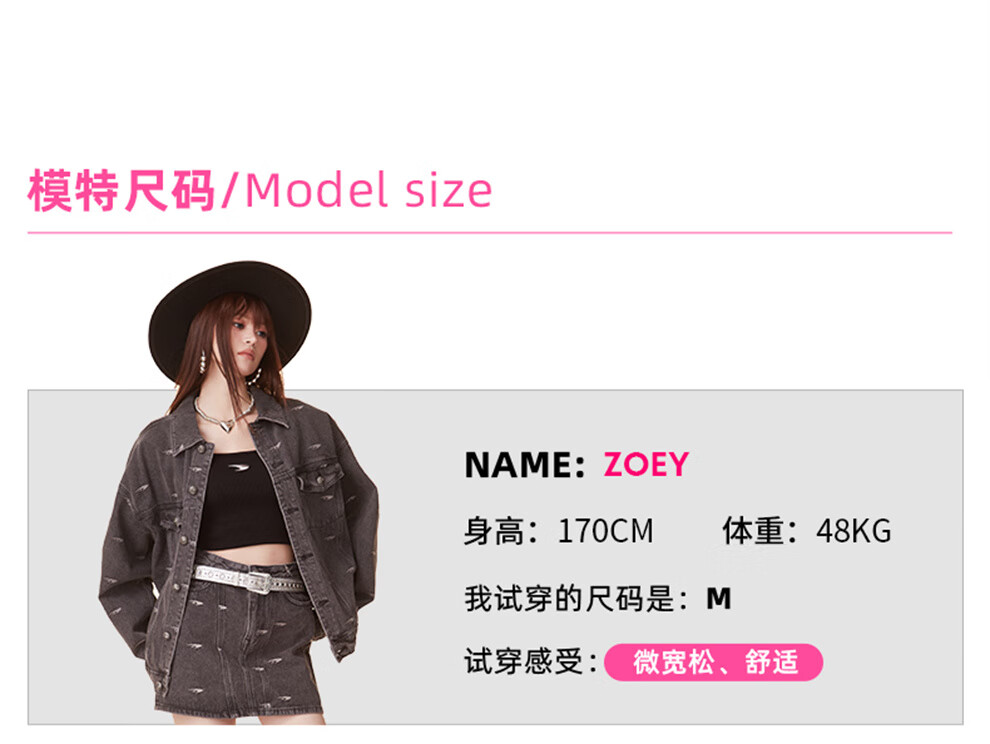The image size is (990, 744).
Task: Click the model's dangling earring
Action: tap(203, 363)
